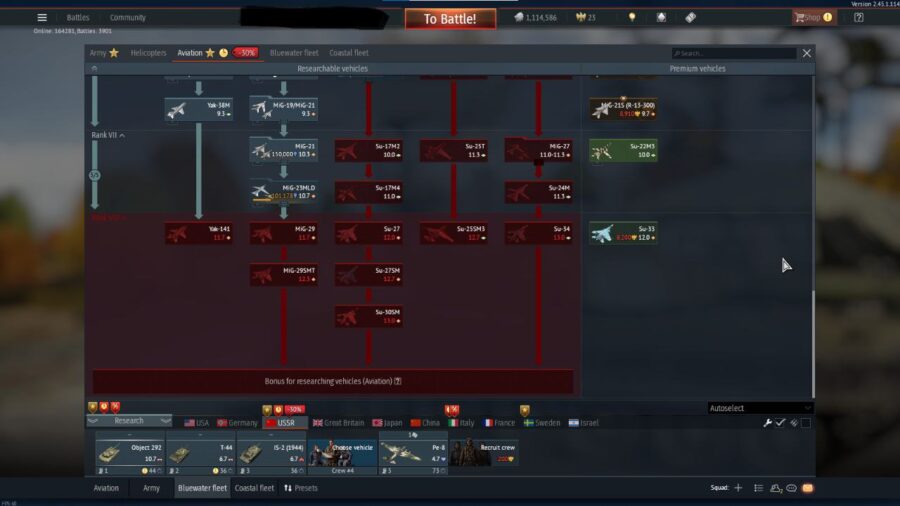The image size is (900, 506).
Task: Add squad member with plus icon
Action: click(738, 488)
